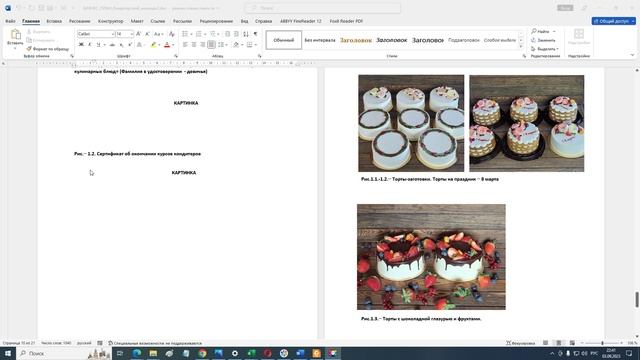This screenshot has width=640, height=360.
Task: Toggle show paragraph marks (¶)
Action: pyautogui.click(x=256, y=34)
